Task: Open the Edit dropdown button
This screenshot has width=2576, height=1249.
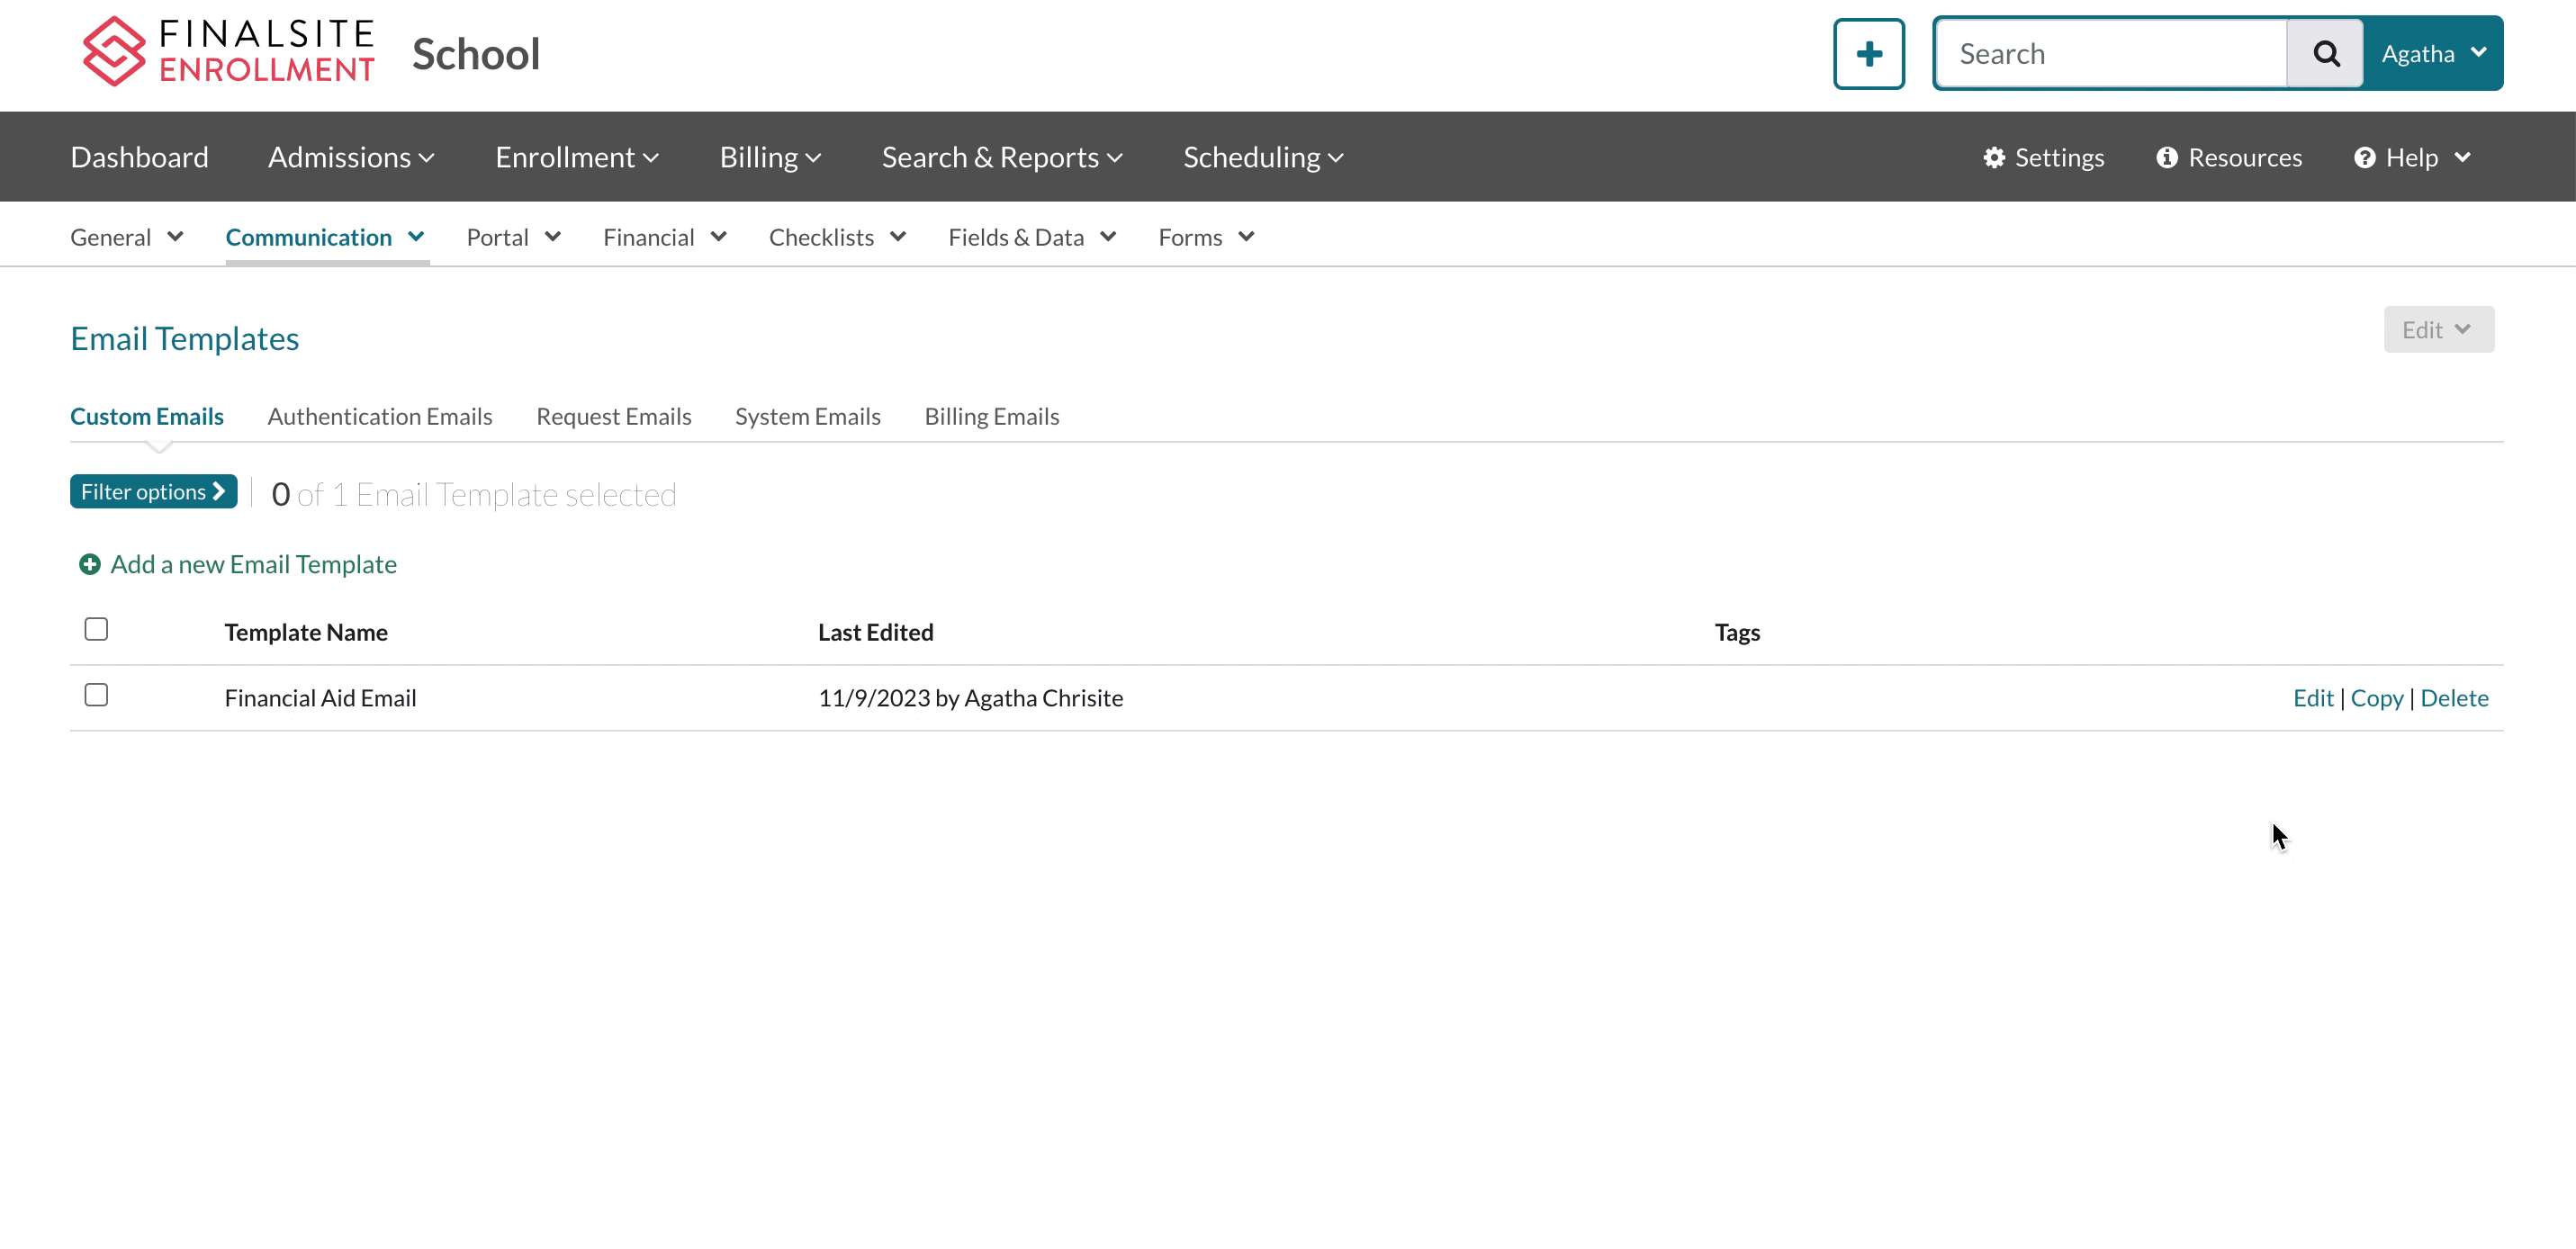Action: point(2437,330)
